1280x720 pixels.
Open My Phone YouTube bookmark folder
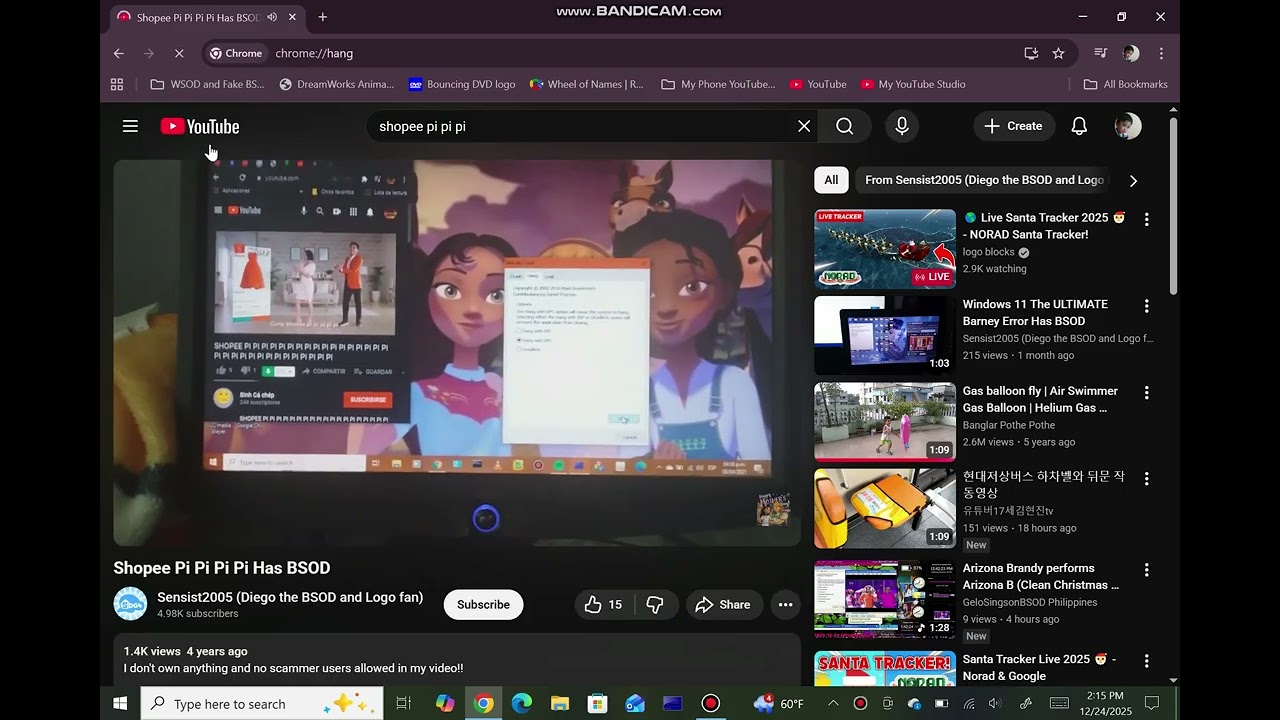coord(718,84)
